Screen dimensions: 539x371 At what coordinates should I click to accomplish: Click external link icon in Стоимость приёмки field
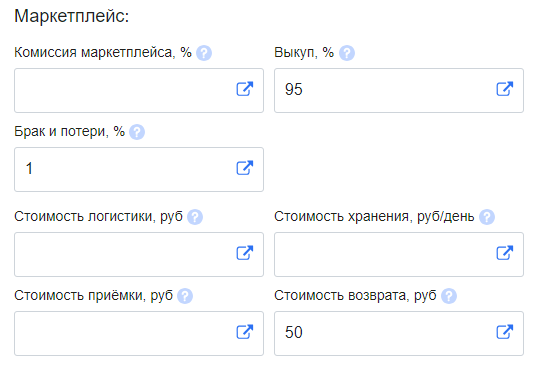(x=245, y=332)
